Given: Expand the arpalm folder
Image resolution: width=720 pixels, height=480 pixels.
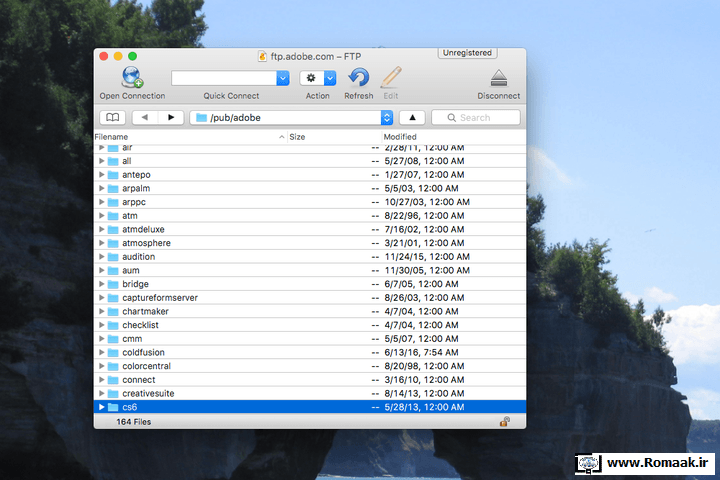Looking at the screenshot, I should (101, 188).
